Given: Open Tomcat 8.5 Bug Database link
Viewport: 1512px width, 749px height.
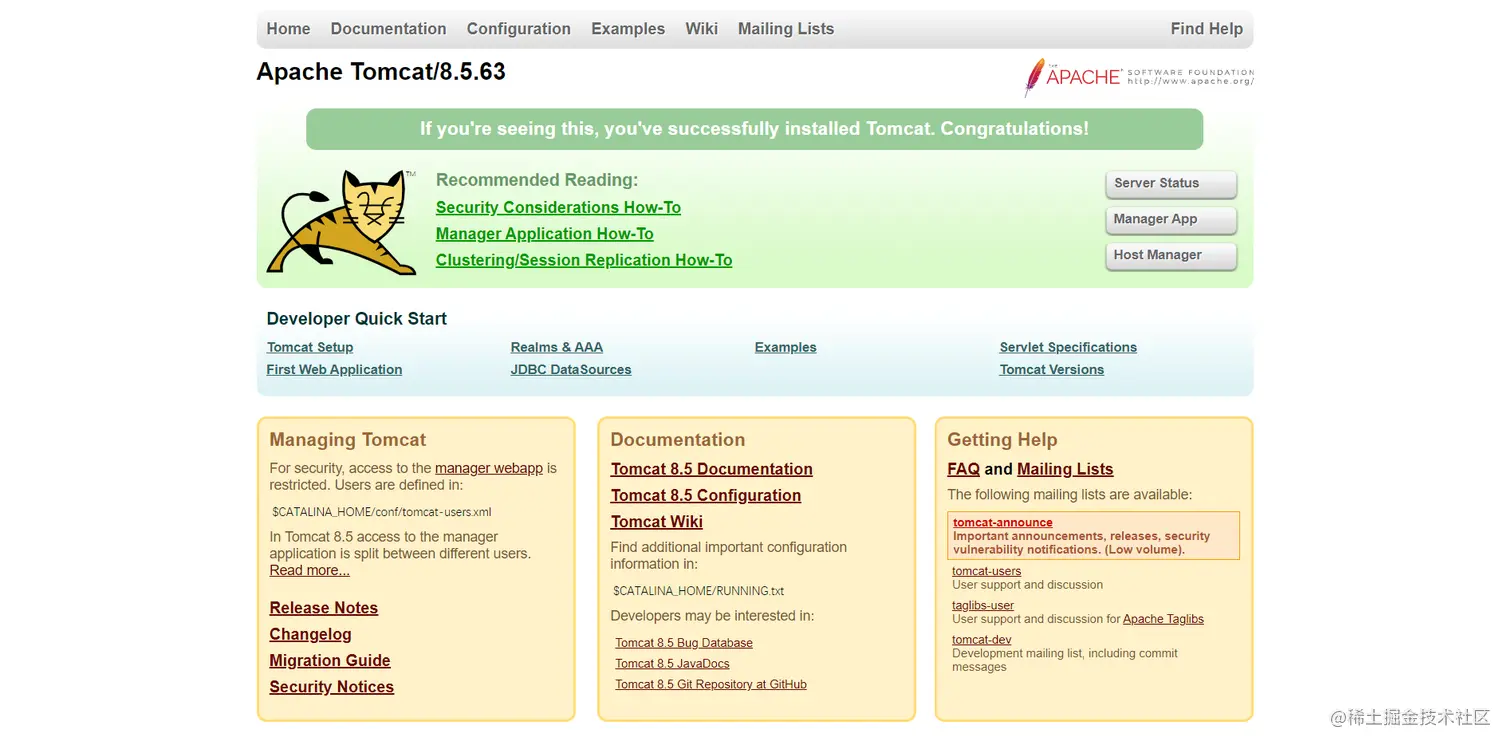Looking at the screenshot, I should tap(684, 643).
